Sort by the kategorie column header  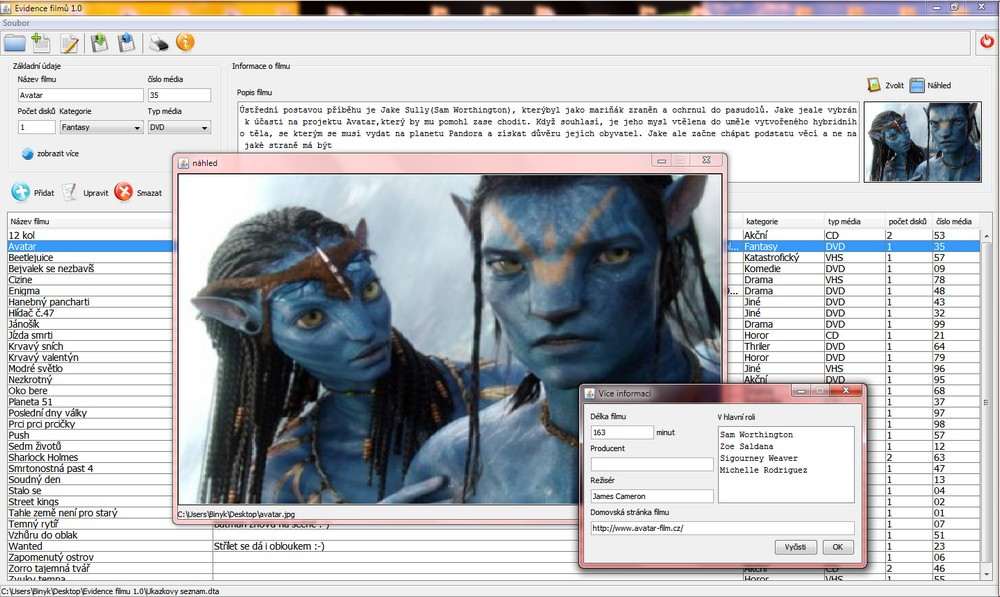point(782,221)
